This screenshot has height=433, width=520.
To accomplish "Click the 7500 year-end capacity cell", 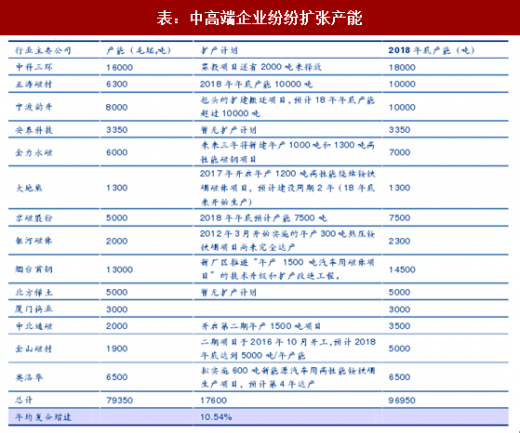I will click(x=399, y=218).
